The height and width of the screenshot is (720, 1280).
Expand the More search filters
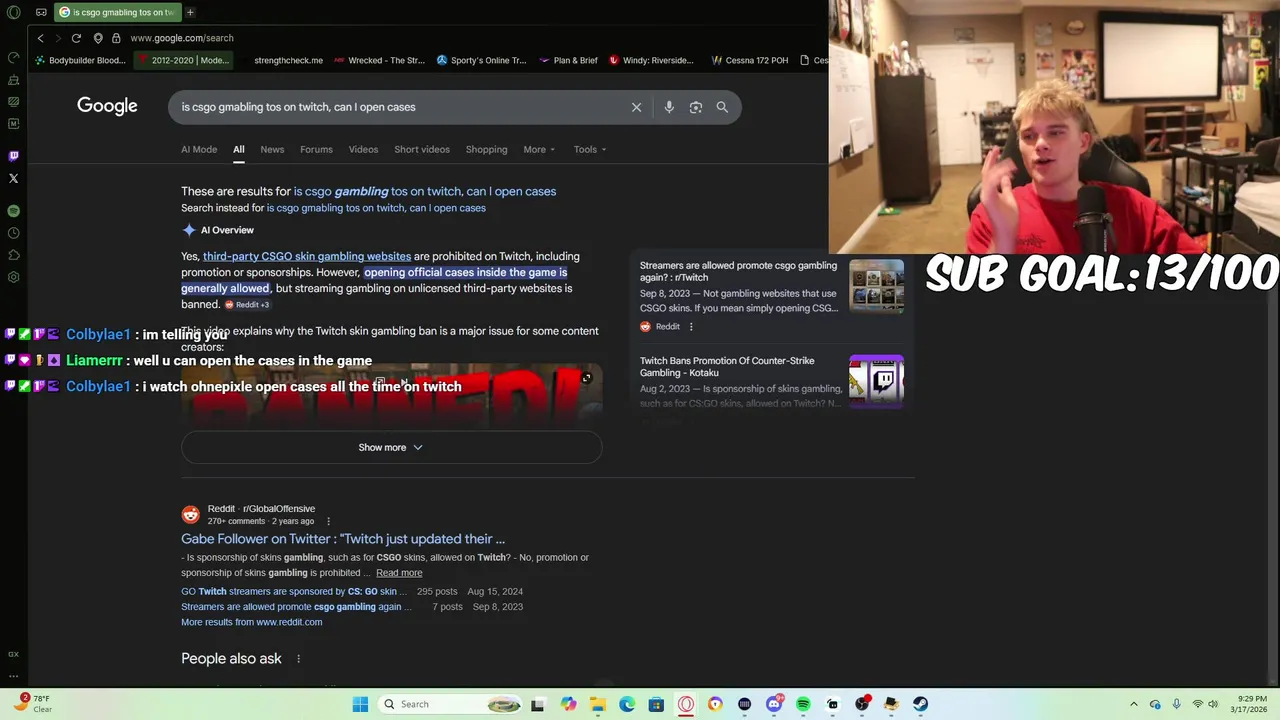(x=539, y=149)
